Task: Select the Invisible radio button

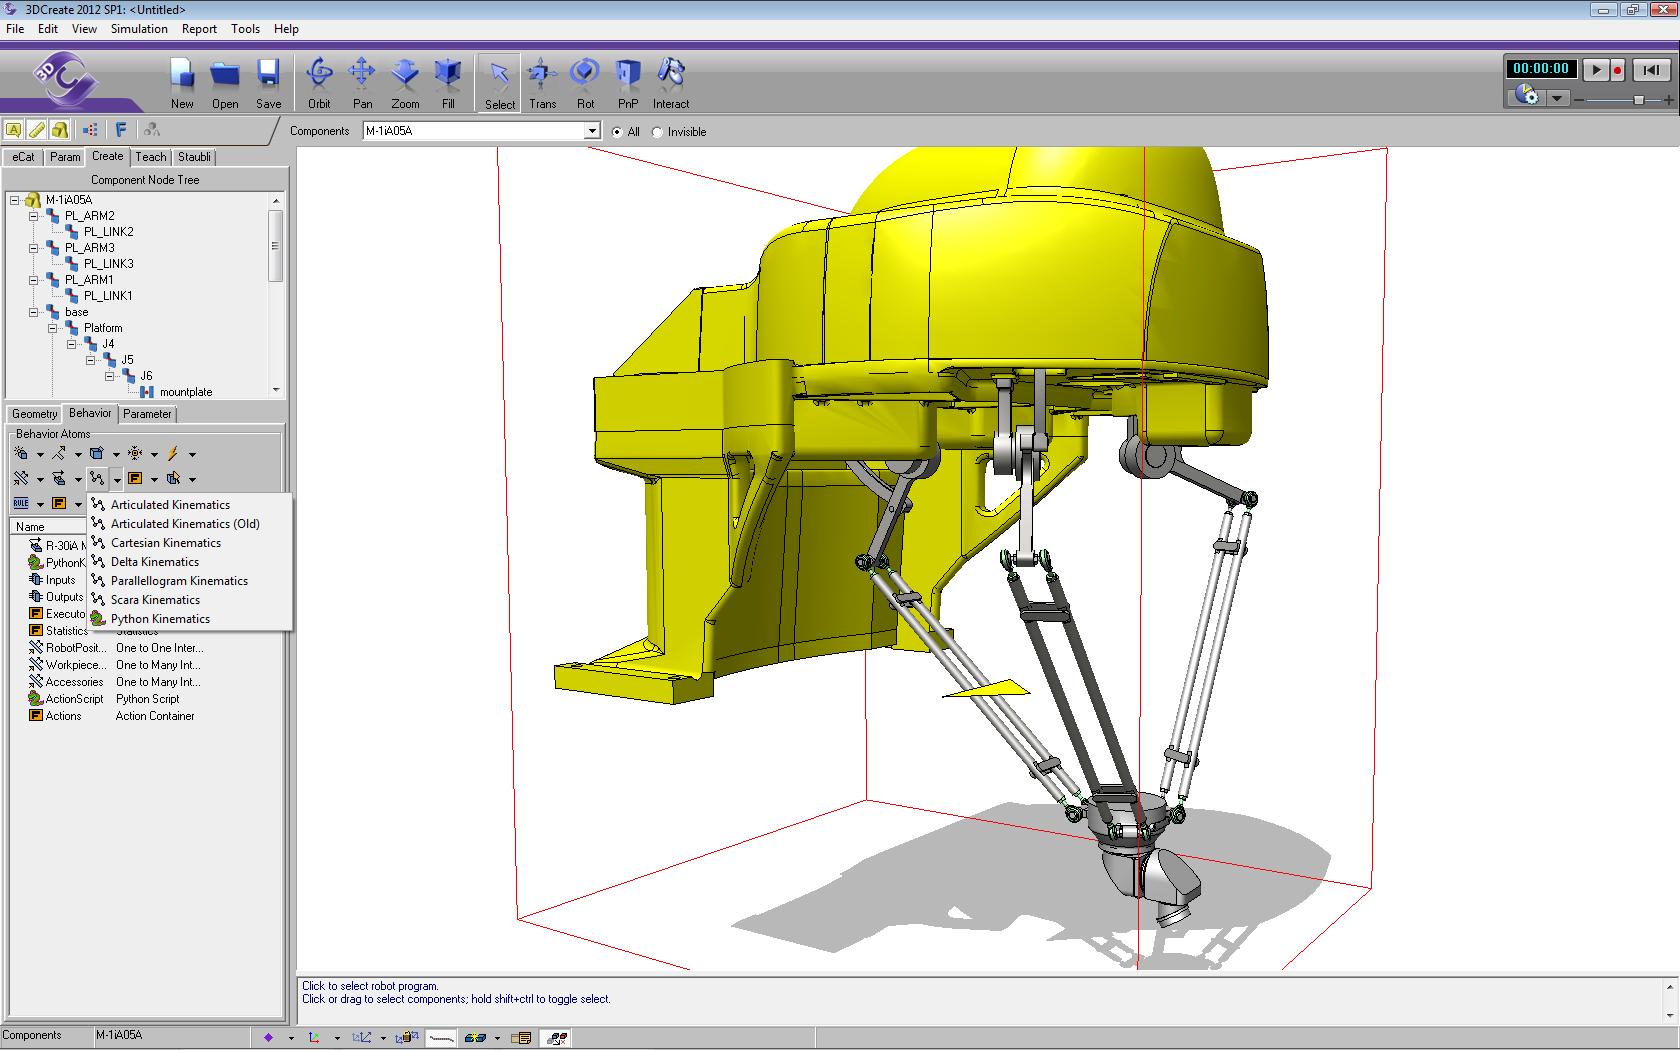Action: [x=657, y=132]
